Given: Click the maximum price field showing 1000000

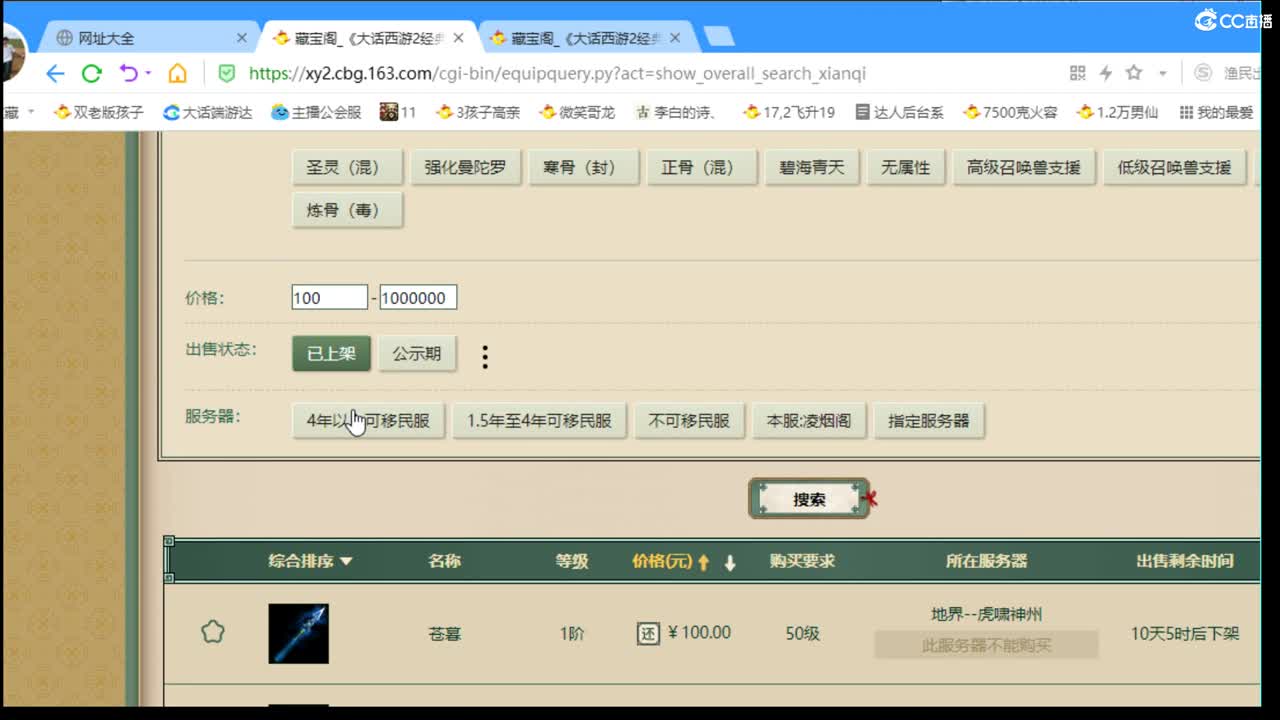Looking at the screenshot, I should click(x=418, y=297).
